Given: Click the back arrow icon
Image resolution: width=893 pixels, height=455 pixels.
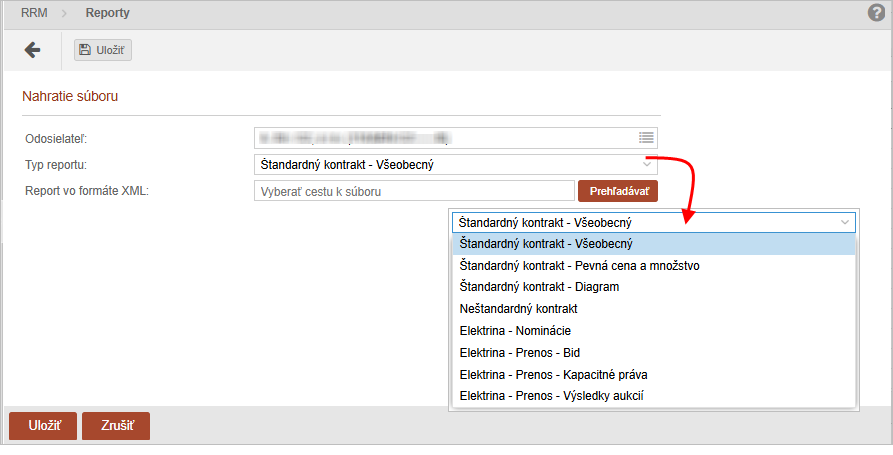Looking at the screenshot, I should pyautogui.click(x=32, y=50).
